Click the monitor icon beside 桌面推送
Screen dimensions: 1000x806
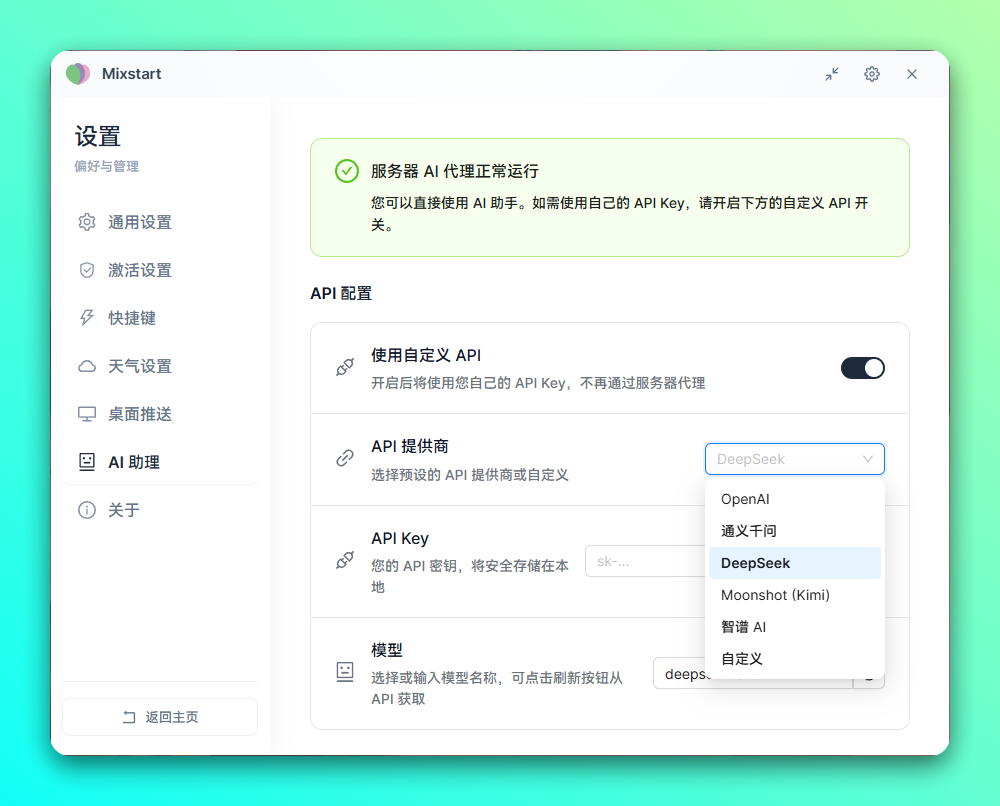[89, 414]
